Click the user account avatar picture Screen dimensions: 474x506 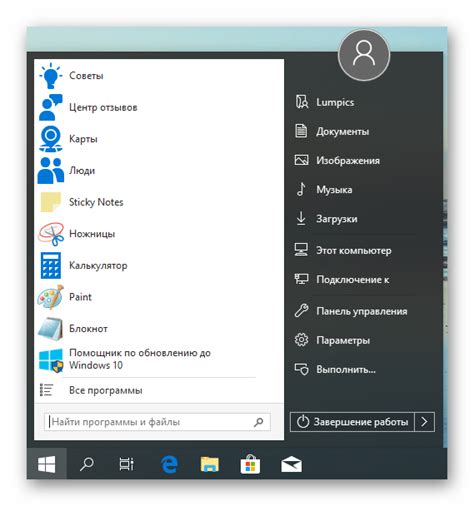point(364,55)
